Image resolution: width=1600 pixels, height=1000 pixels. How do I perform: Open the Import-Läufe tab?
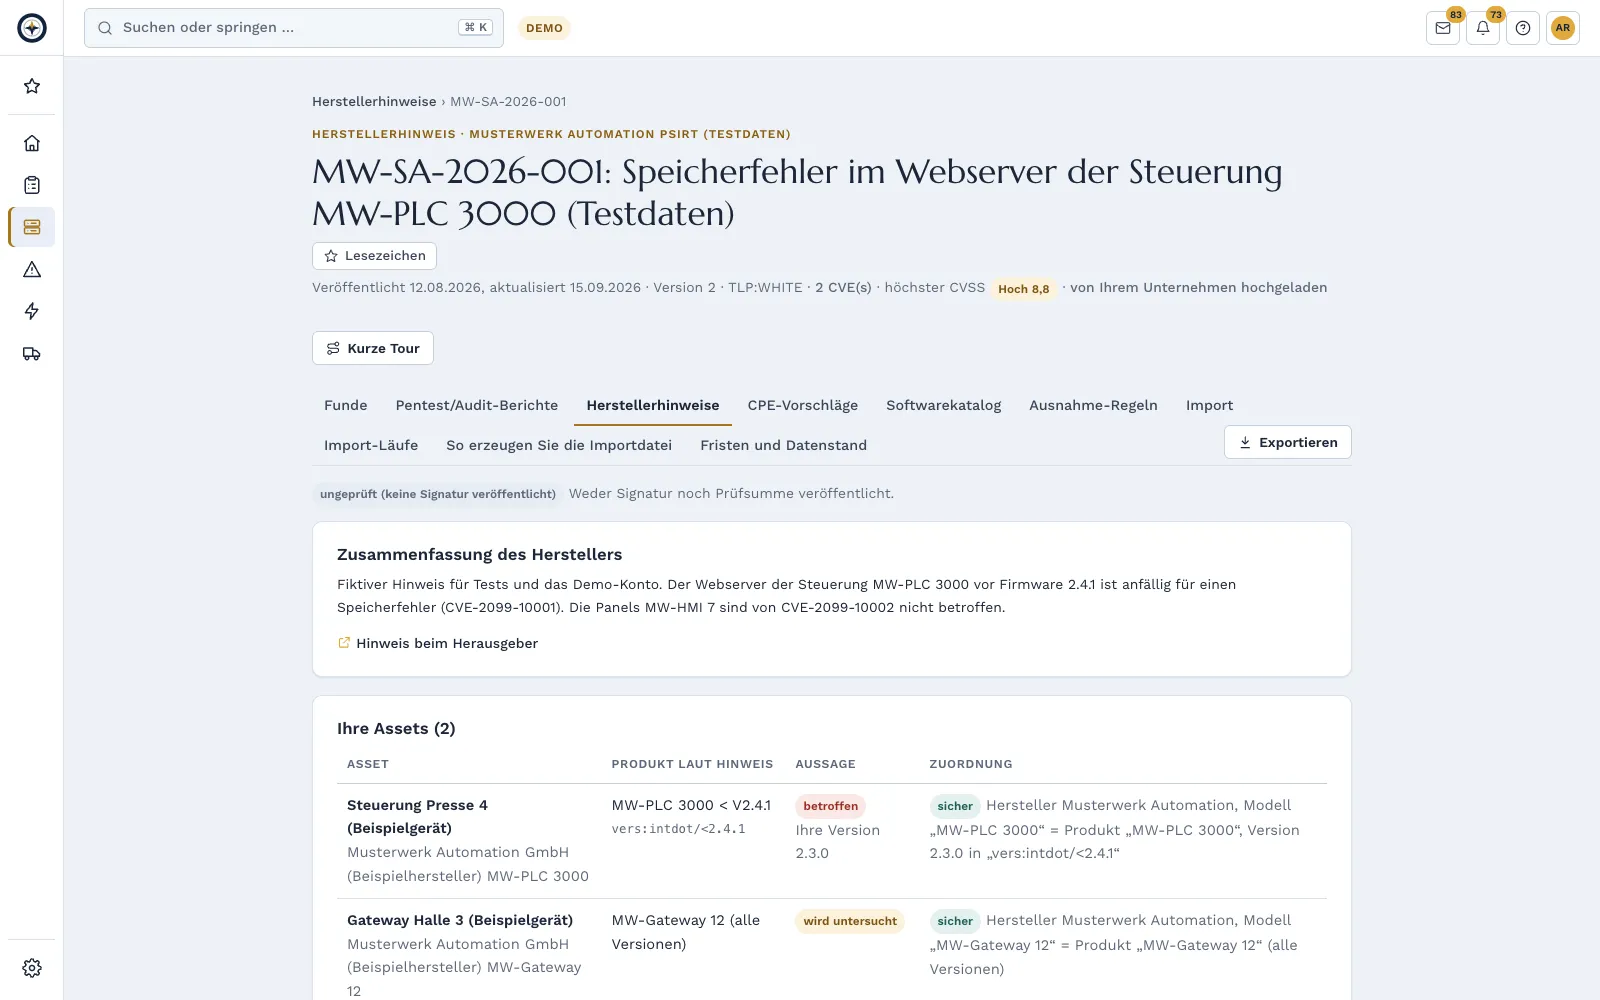pyautogui.click(x=371, y=445)
